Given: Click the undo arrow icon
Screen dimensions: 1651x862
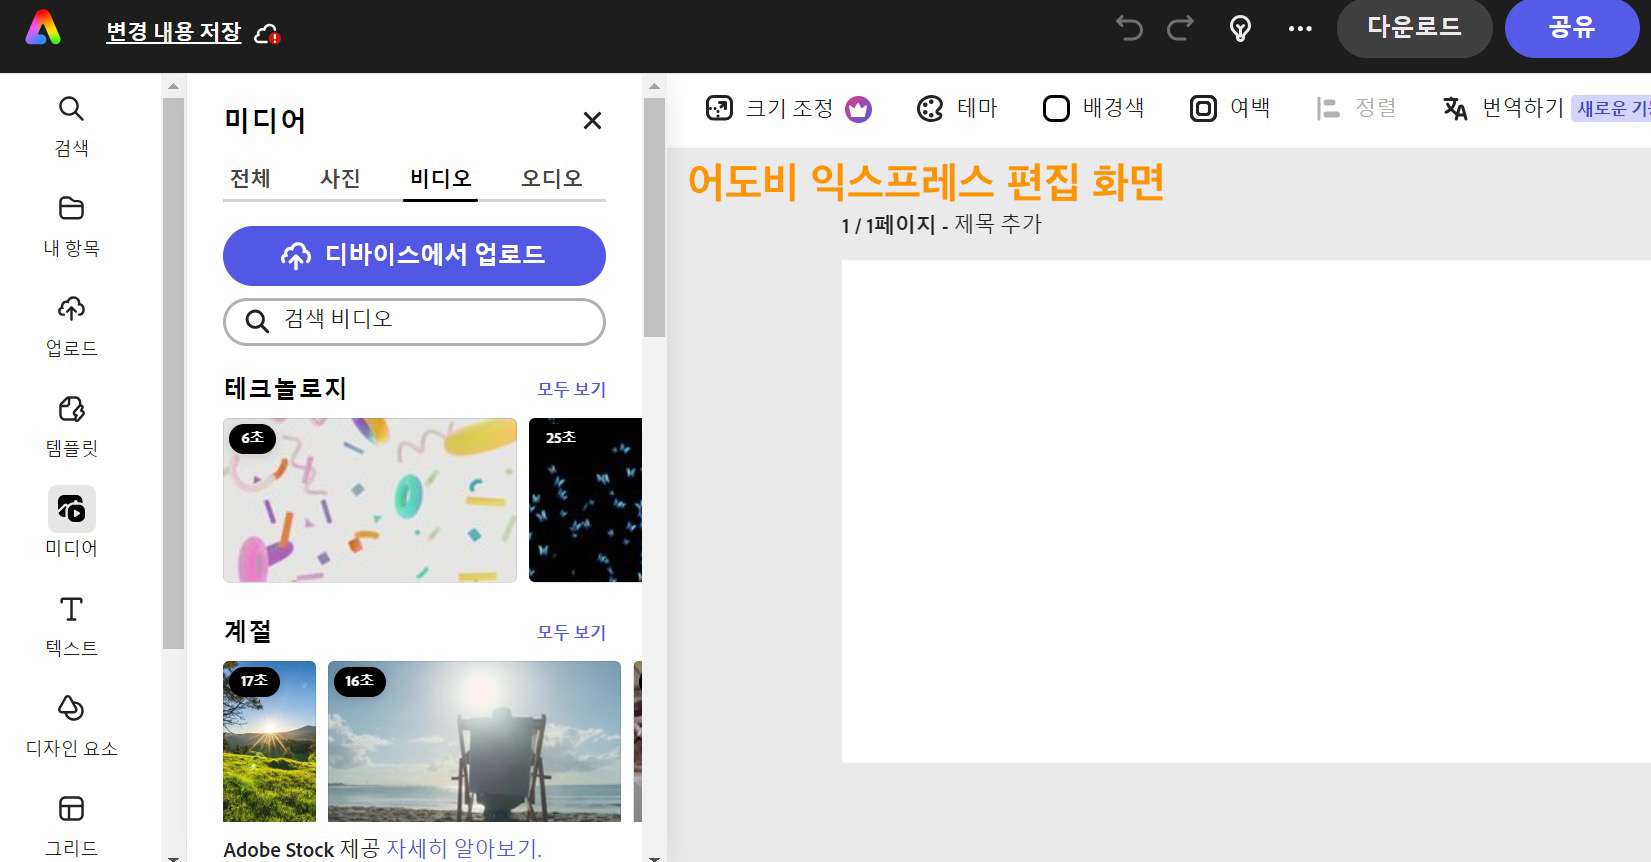Looking at the screenshot, I should pos(1129,28).
